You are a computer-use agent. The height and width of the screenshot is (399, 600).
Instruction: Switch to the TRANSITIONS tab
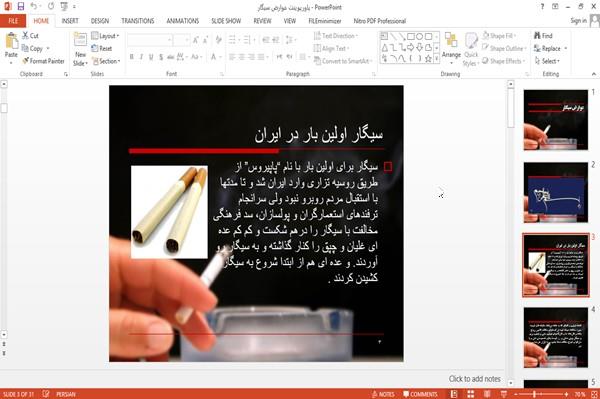pyautogui.click(x=138, y=21)
